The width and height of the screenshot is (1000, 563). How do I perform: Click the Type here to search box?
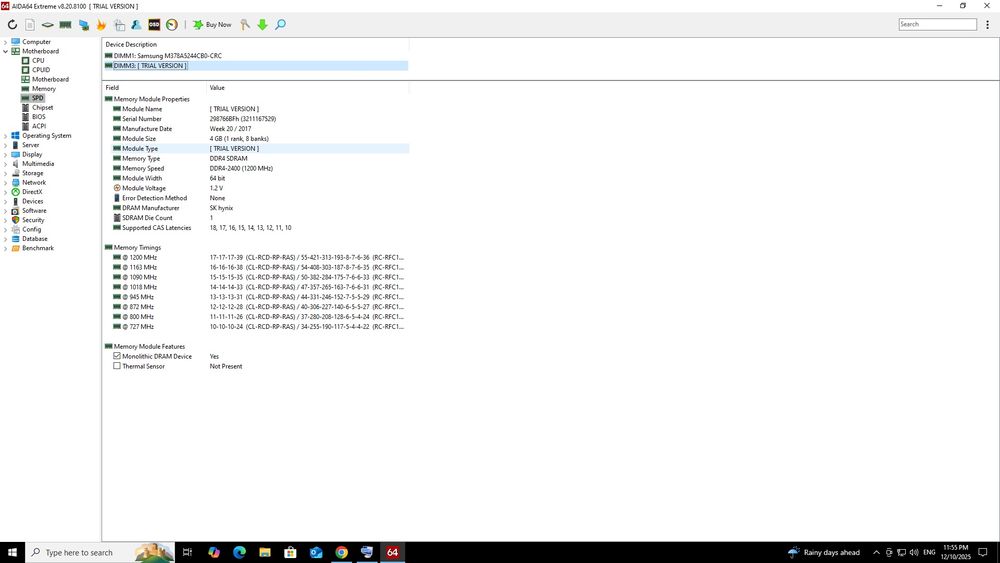[x=100, y=552]
